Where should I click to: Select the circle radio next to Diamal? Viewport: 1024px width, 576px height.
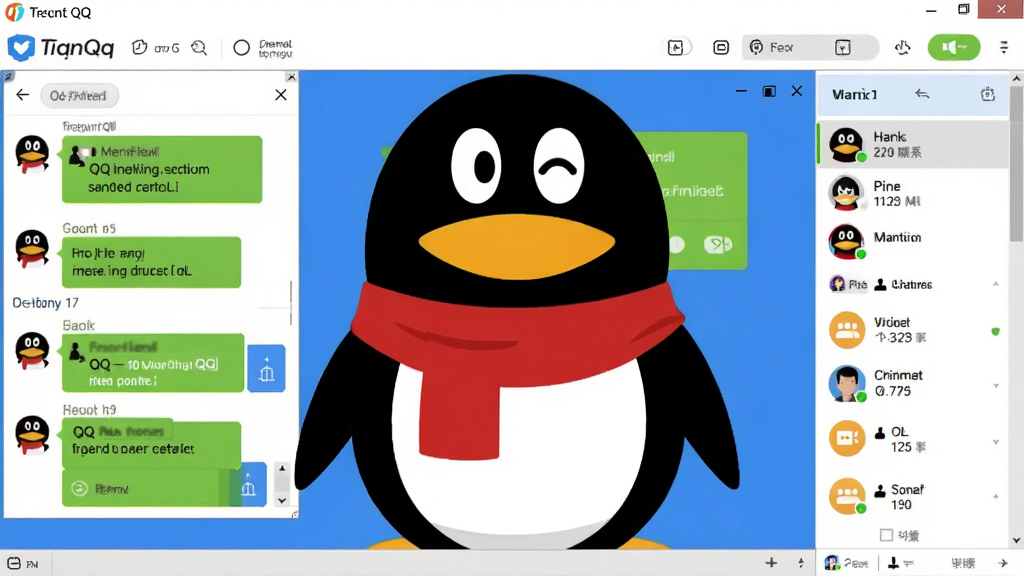[x=242, y=48]
